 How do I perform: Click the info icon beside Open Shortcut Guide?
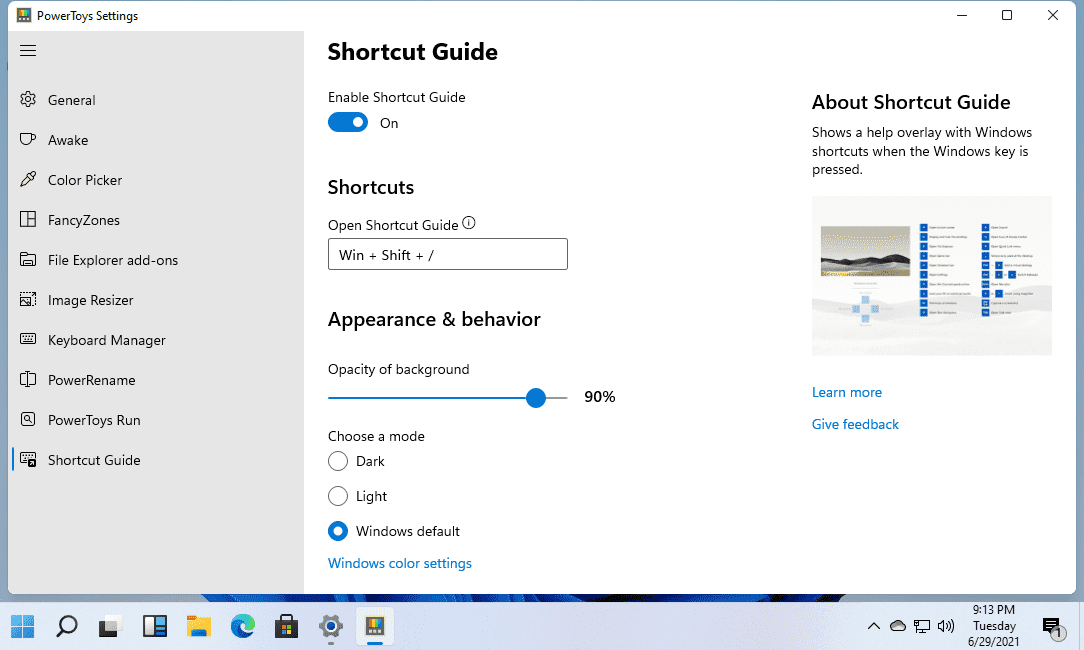[x=469, y=223]
